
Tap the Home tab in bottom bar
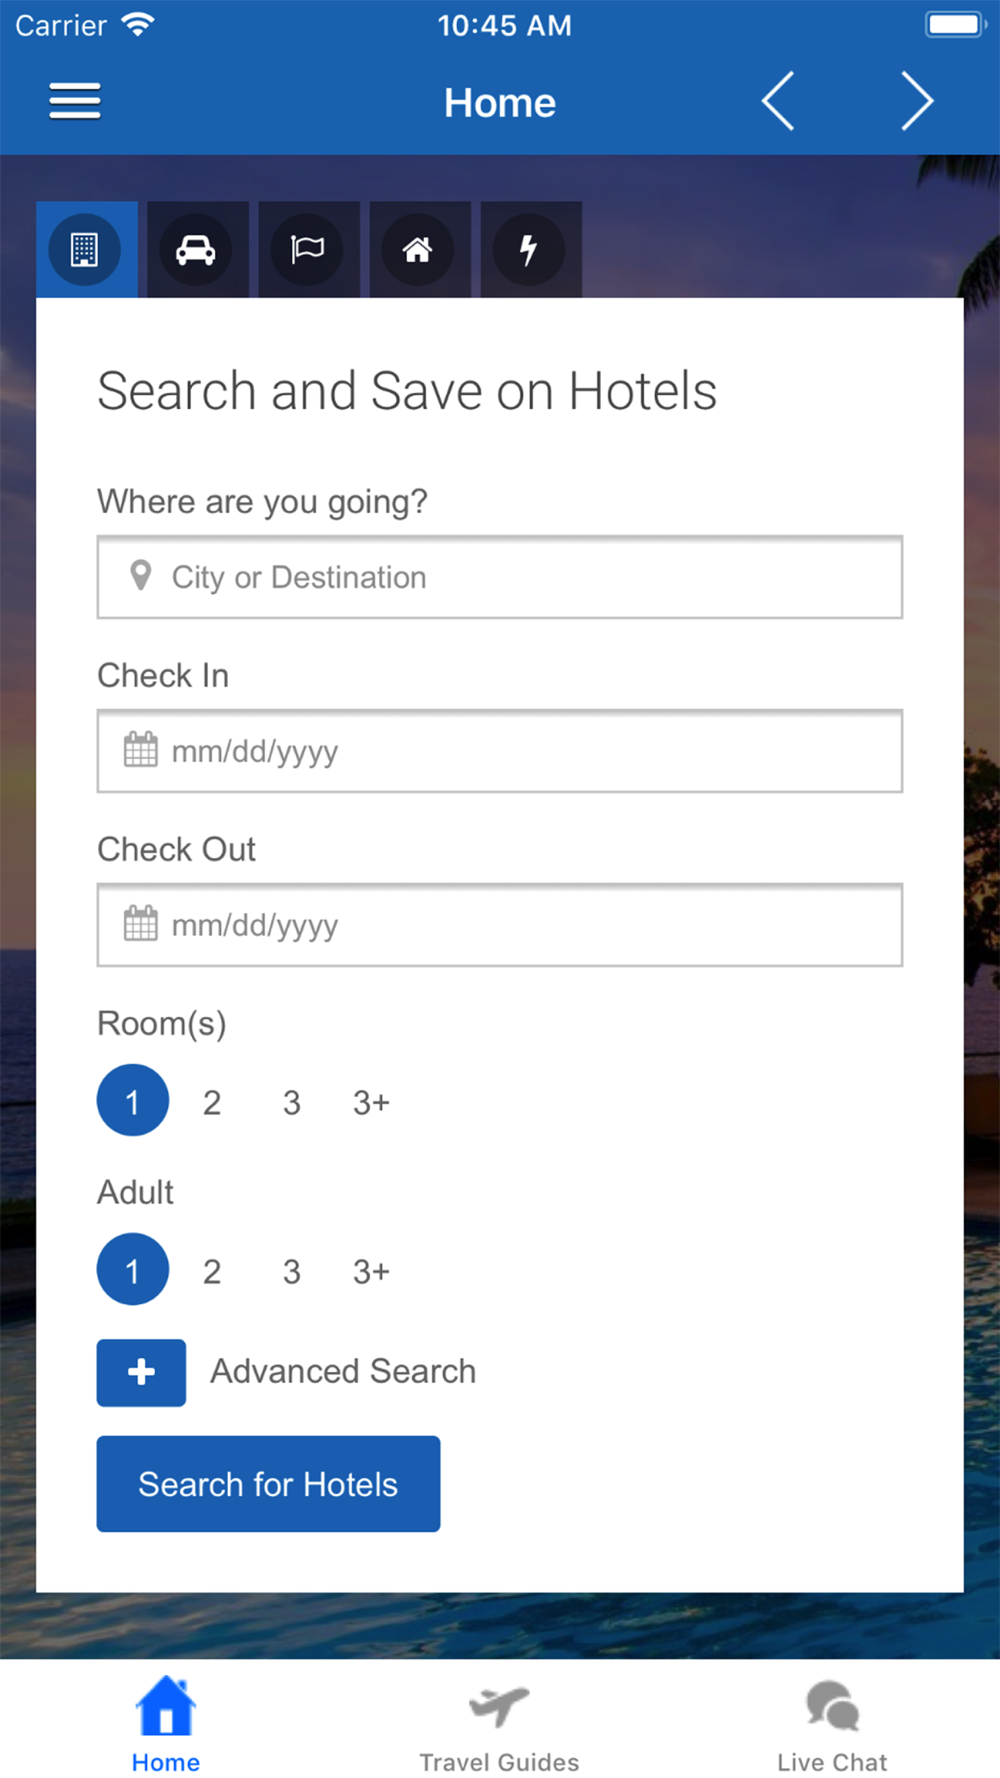166,1726
